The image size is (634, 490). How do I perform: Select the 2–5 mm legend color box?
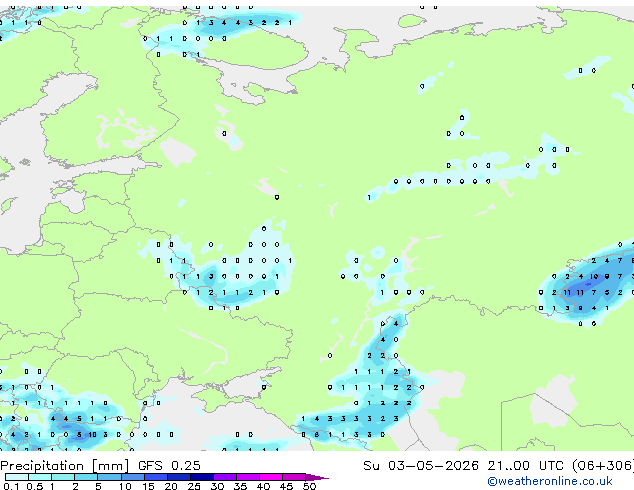coord(86,477)
